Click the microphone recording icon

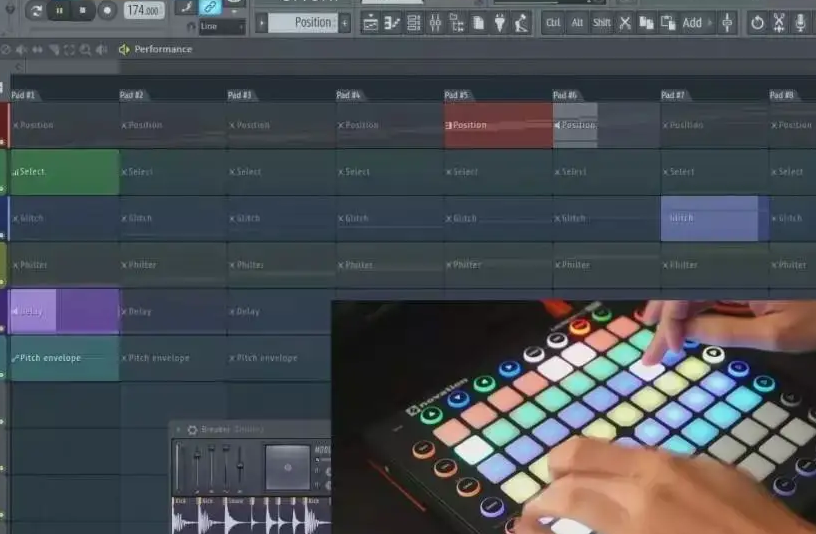[x=800, y=22]
